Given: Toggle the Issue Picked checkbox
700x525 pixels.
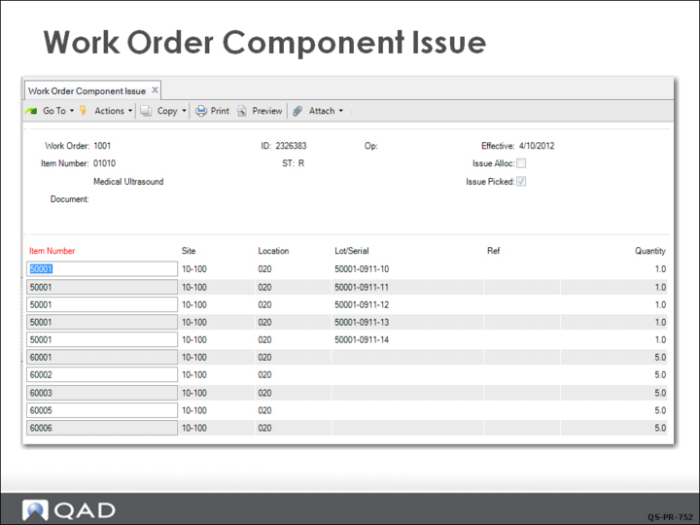Looking at the screenshot, I should click(521, 181).
